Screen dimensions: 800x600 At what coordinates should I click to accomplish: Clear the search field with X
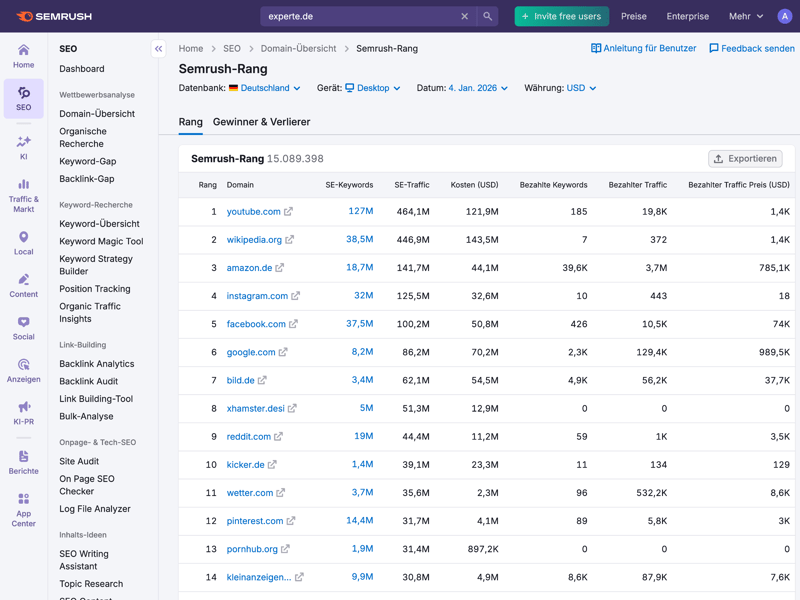pos(464,16)
